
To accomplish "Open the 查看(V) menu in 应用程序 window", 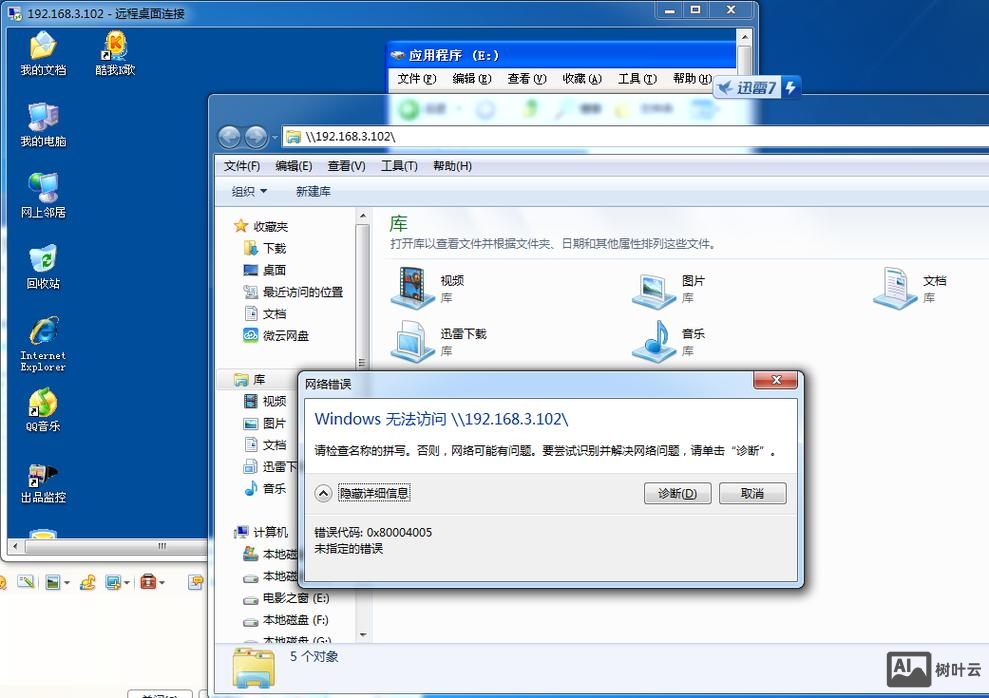I will tap(526, 78).
